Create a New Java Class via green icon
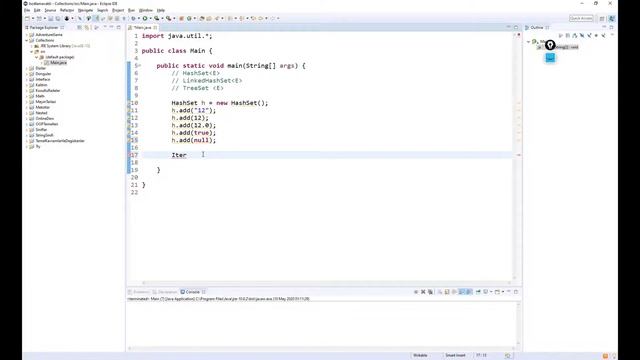This screenshot has height=360, width=640. tap(189, 18)
